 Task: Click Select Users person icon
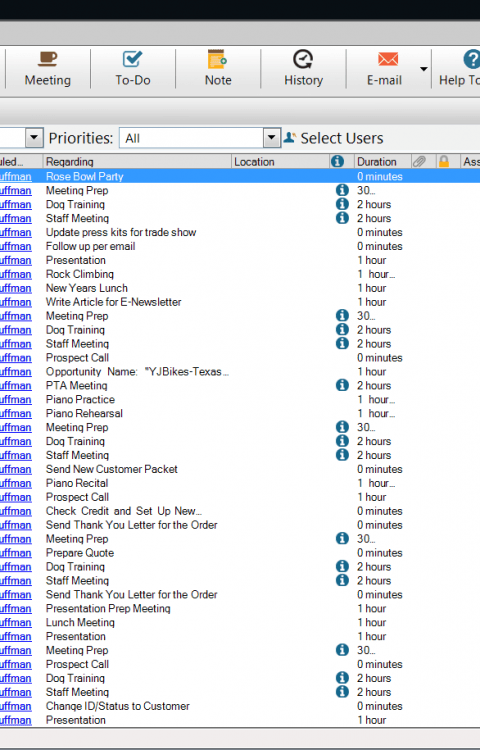(290, 138)
